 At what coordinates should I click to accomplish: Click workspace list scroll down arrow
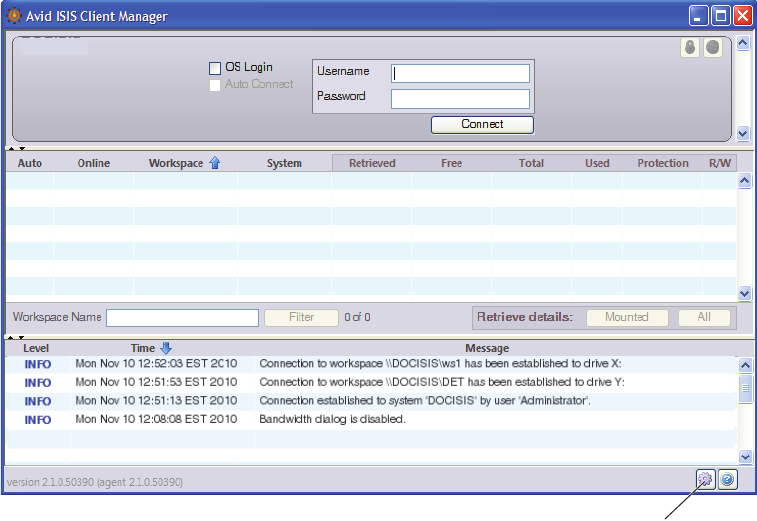pyautogui.click(x=744, y=293)
